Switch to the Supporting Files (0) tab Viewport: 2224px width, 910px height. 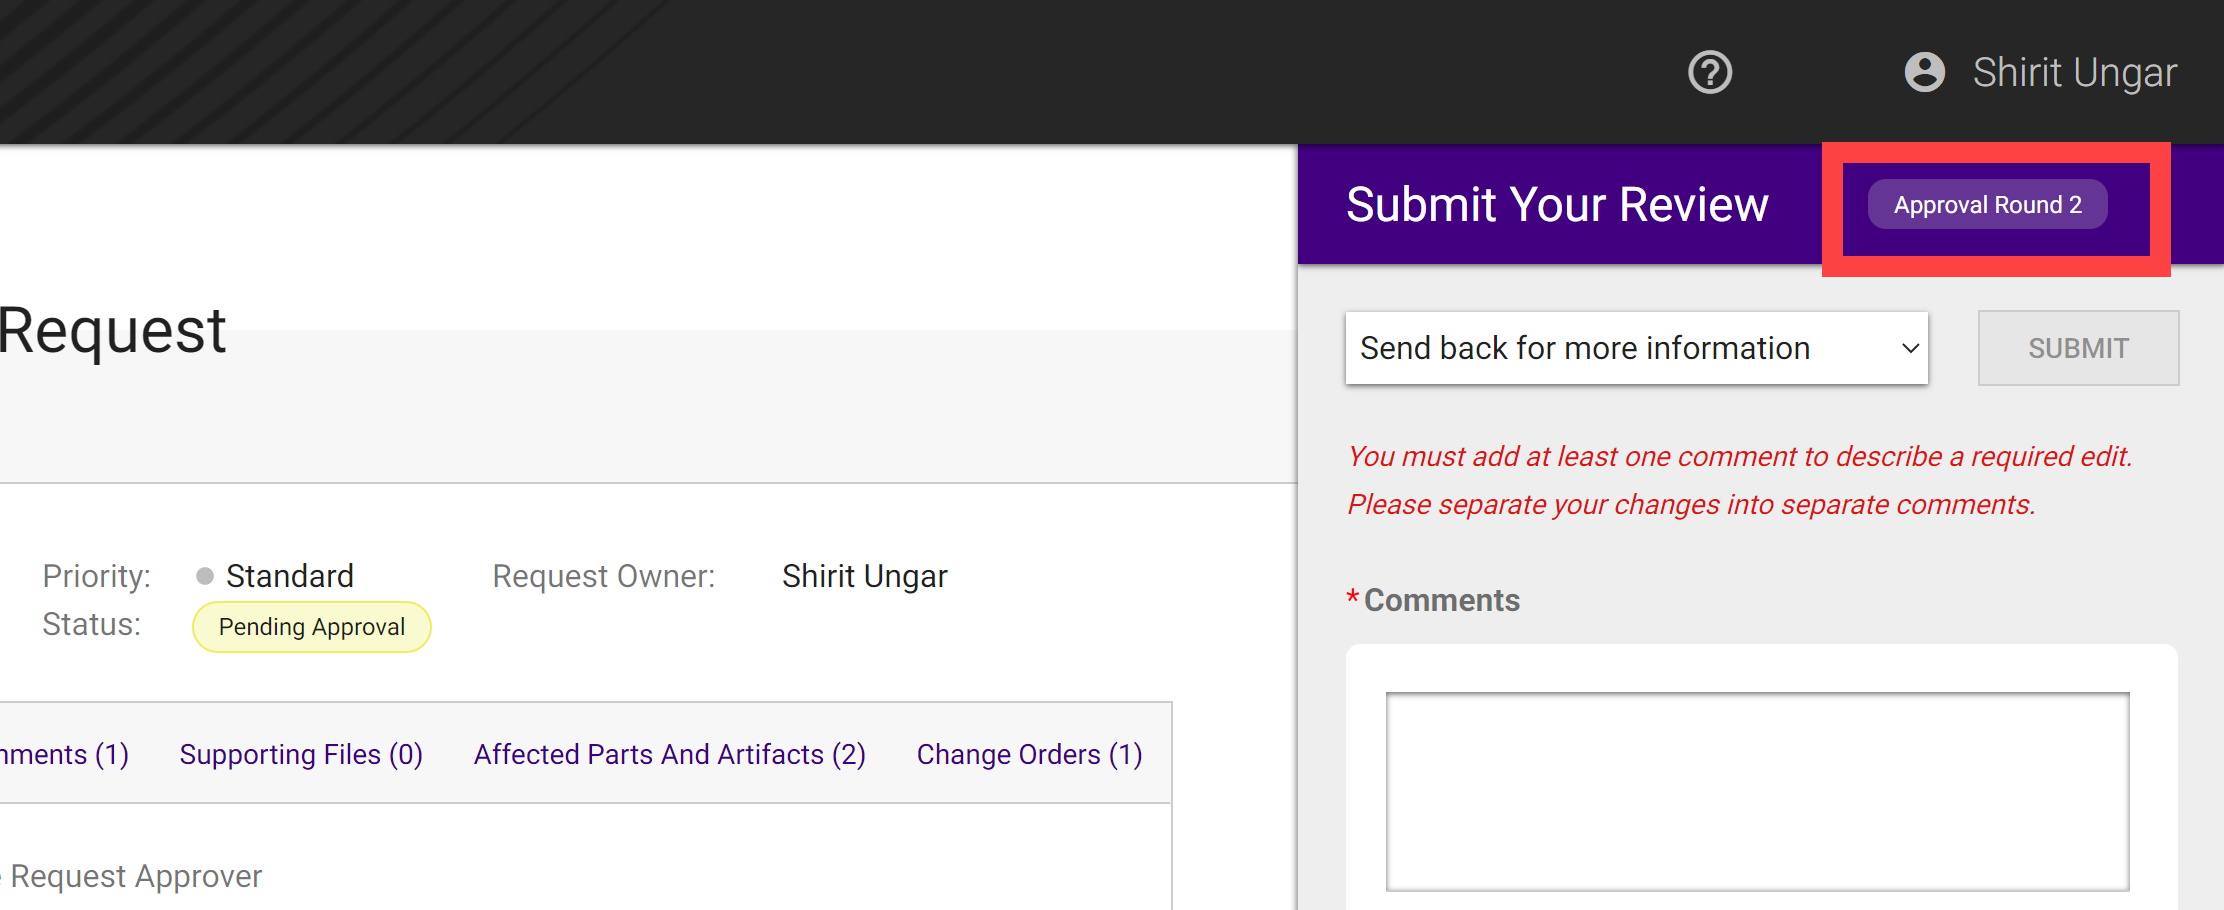pos(301,754)
